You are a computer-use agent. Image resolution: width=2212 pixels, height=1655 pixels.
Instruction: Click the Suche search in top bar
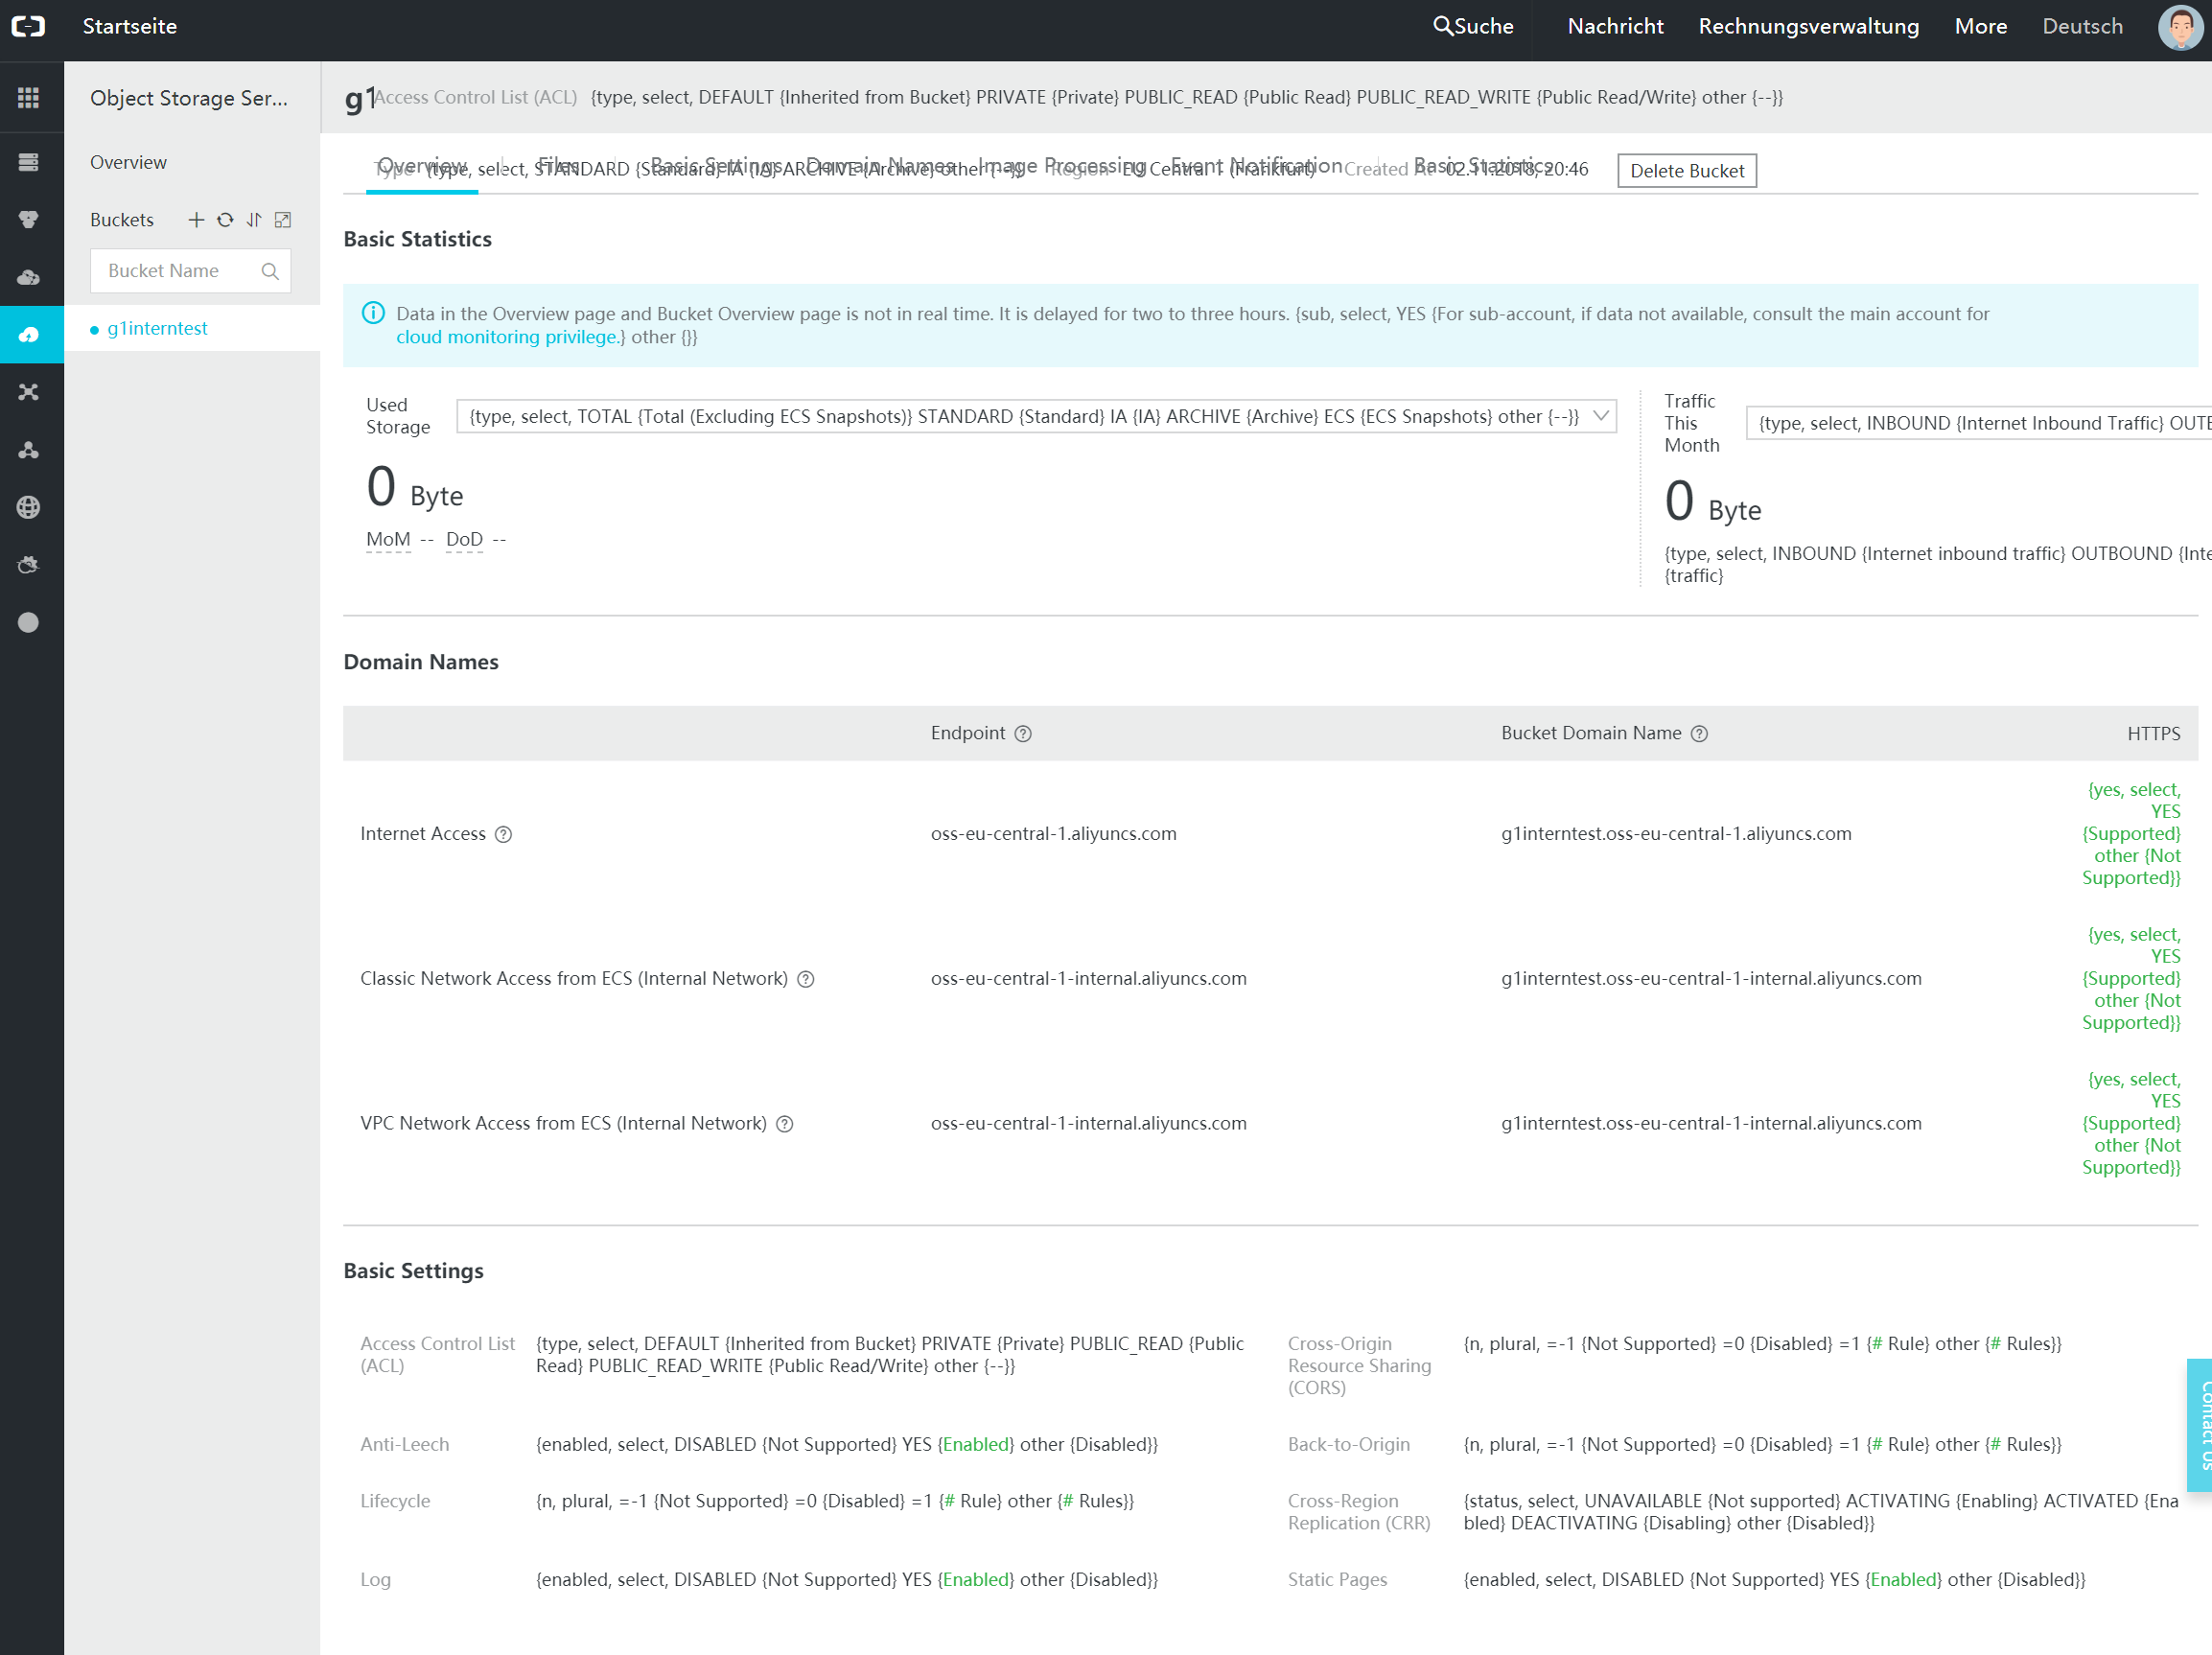click(x=1473, y=27)
